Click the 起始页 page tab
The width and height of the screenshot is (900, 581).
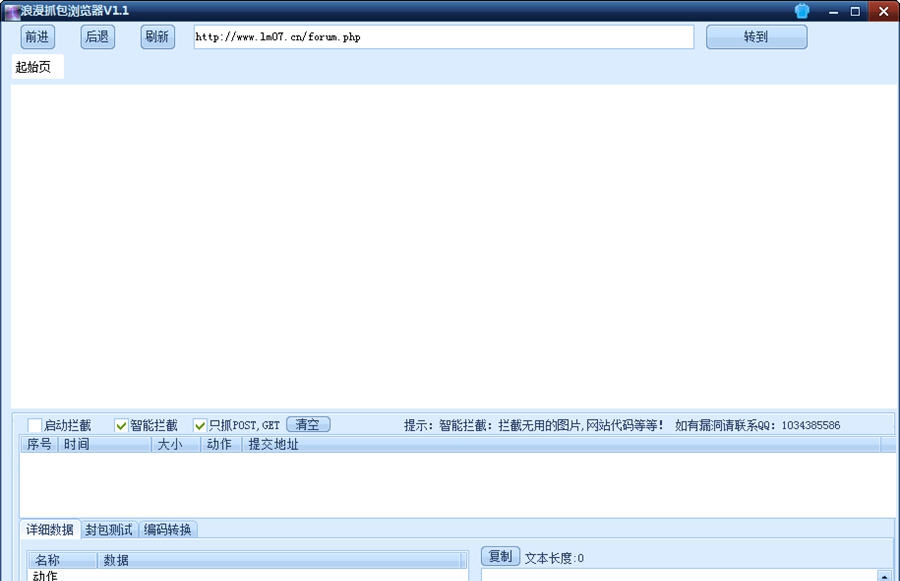coord(35,67)
